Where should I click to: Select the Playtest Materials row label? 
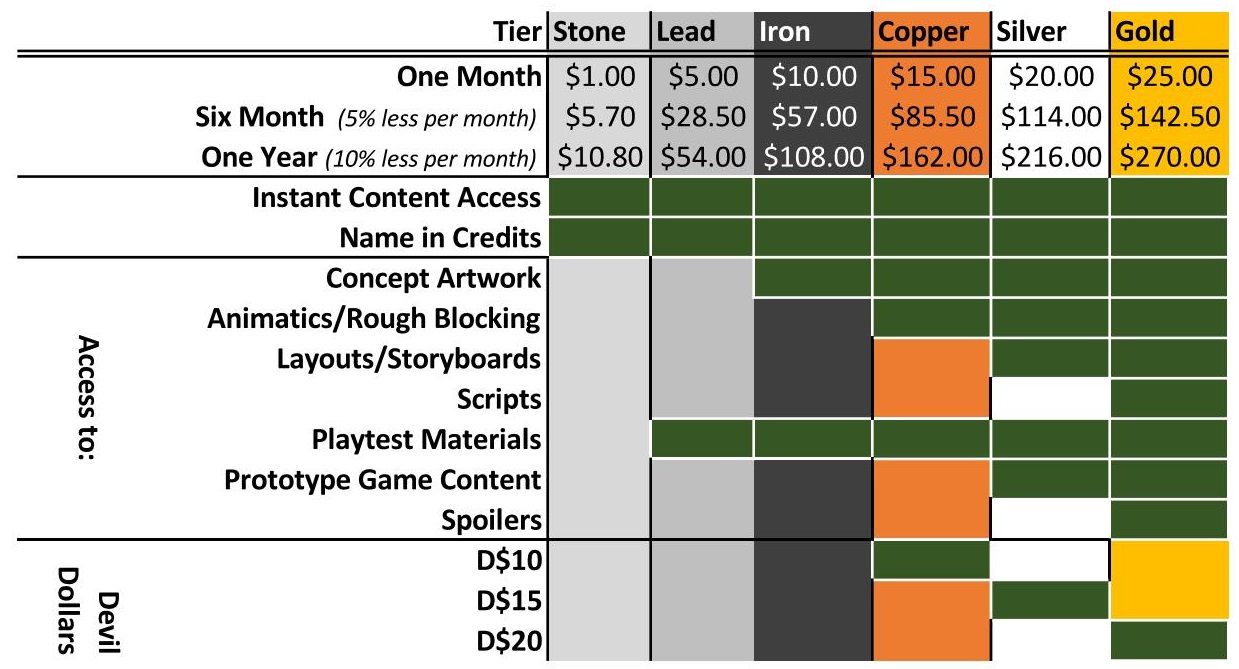[x=427, y=439]
